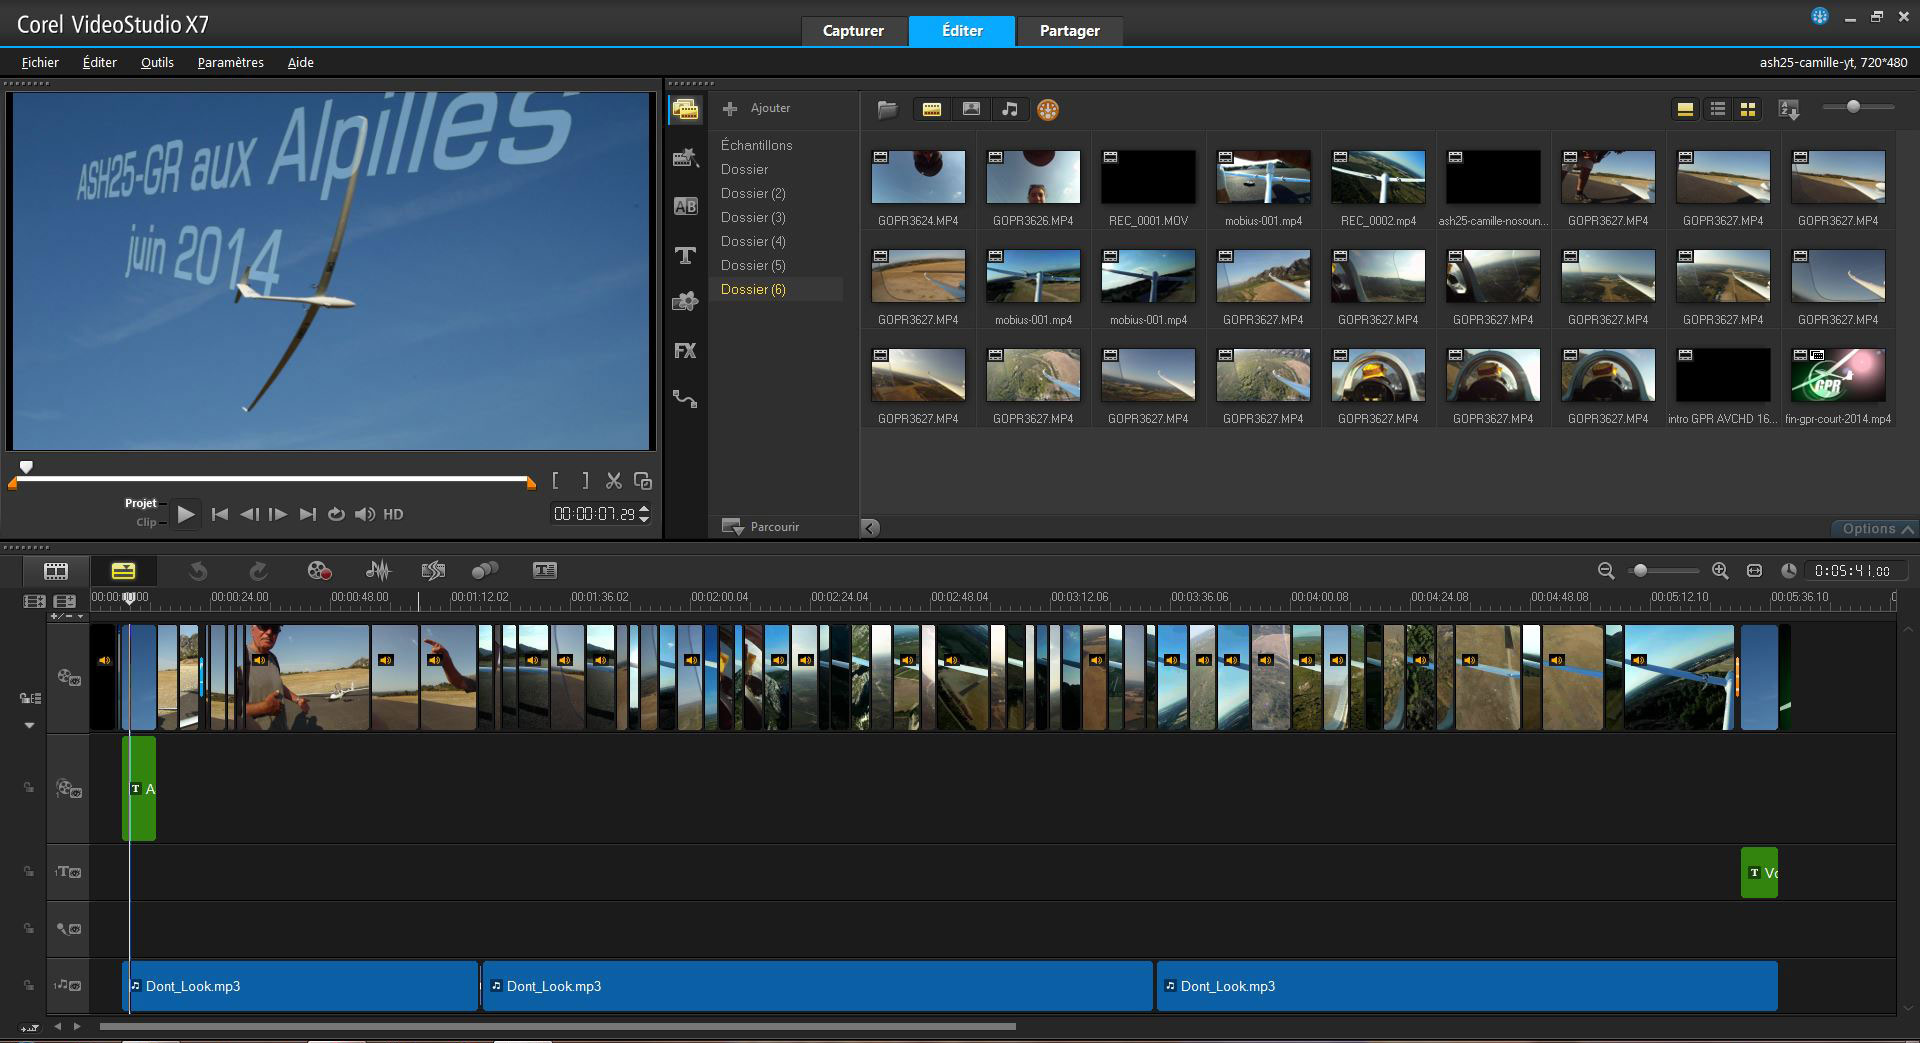
Task: Open the system volume control
Action: (365, 515)
